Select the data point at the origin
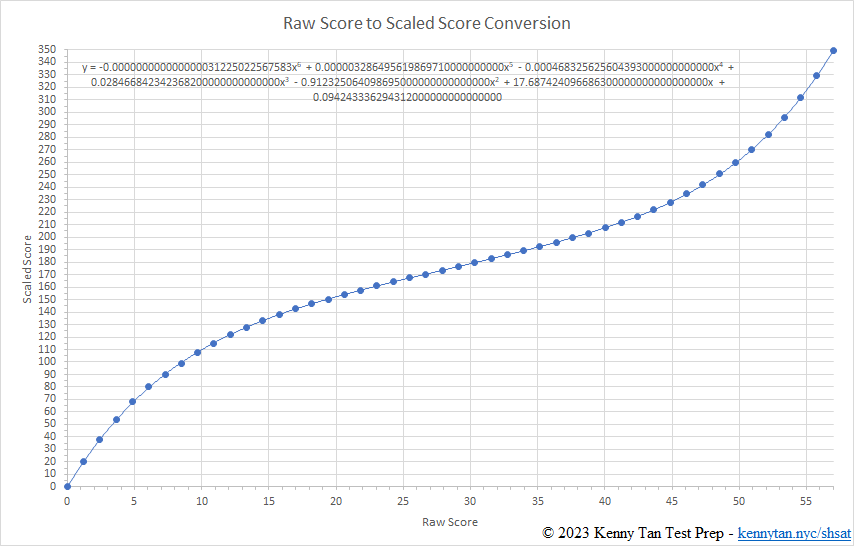Image resolution: width=854 pixels, height=546 pixels. [x=68, y=487]
